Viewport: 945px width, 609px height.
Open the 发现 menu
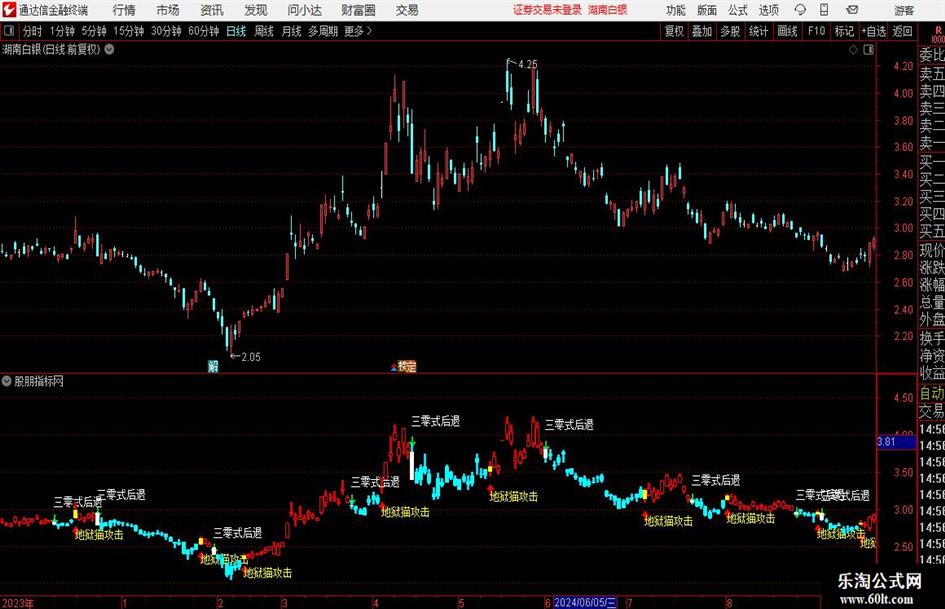pyautogui.click(x=256, y=10)
